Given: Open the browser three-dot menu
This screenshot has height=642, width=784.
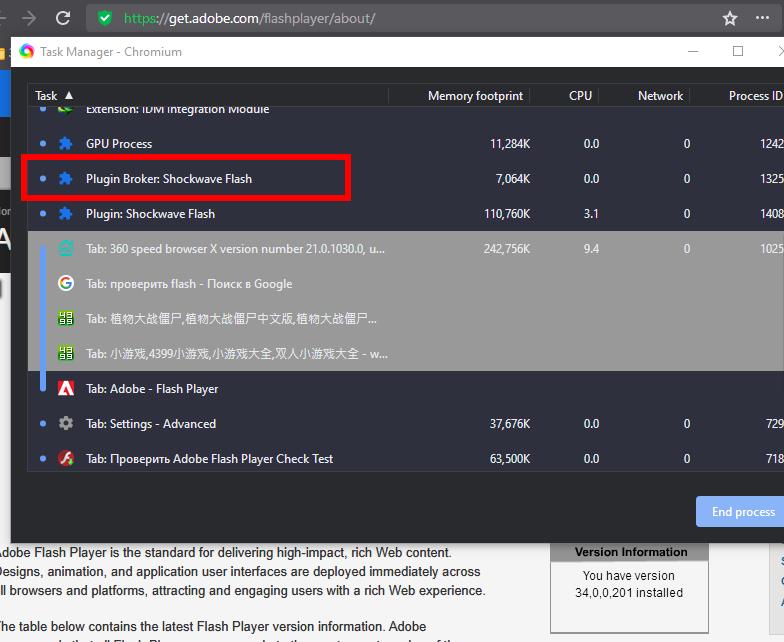Looking at the screenshot, I should (x=762, y=18).
